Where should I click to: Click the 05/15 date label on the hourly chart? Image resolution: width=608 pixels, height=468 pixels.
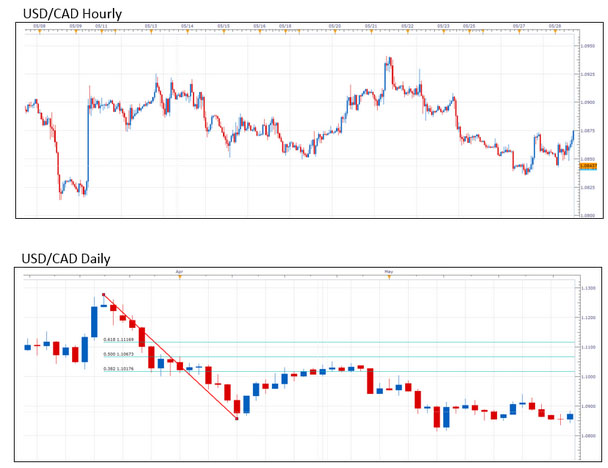tap(223, 26)
